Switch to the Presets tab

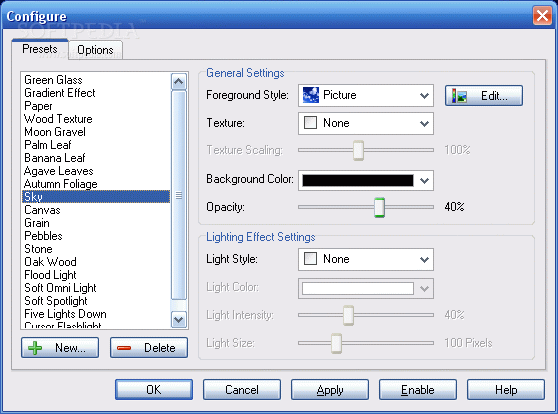40,49
